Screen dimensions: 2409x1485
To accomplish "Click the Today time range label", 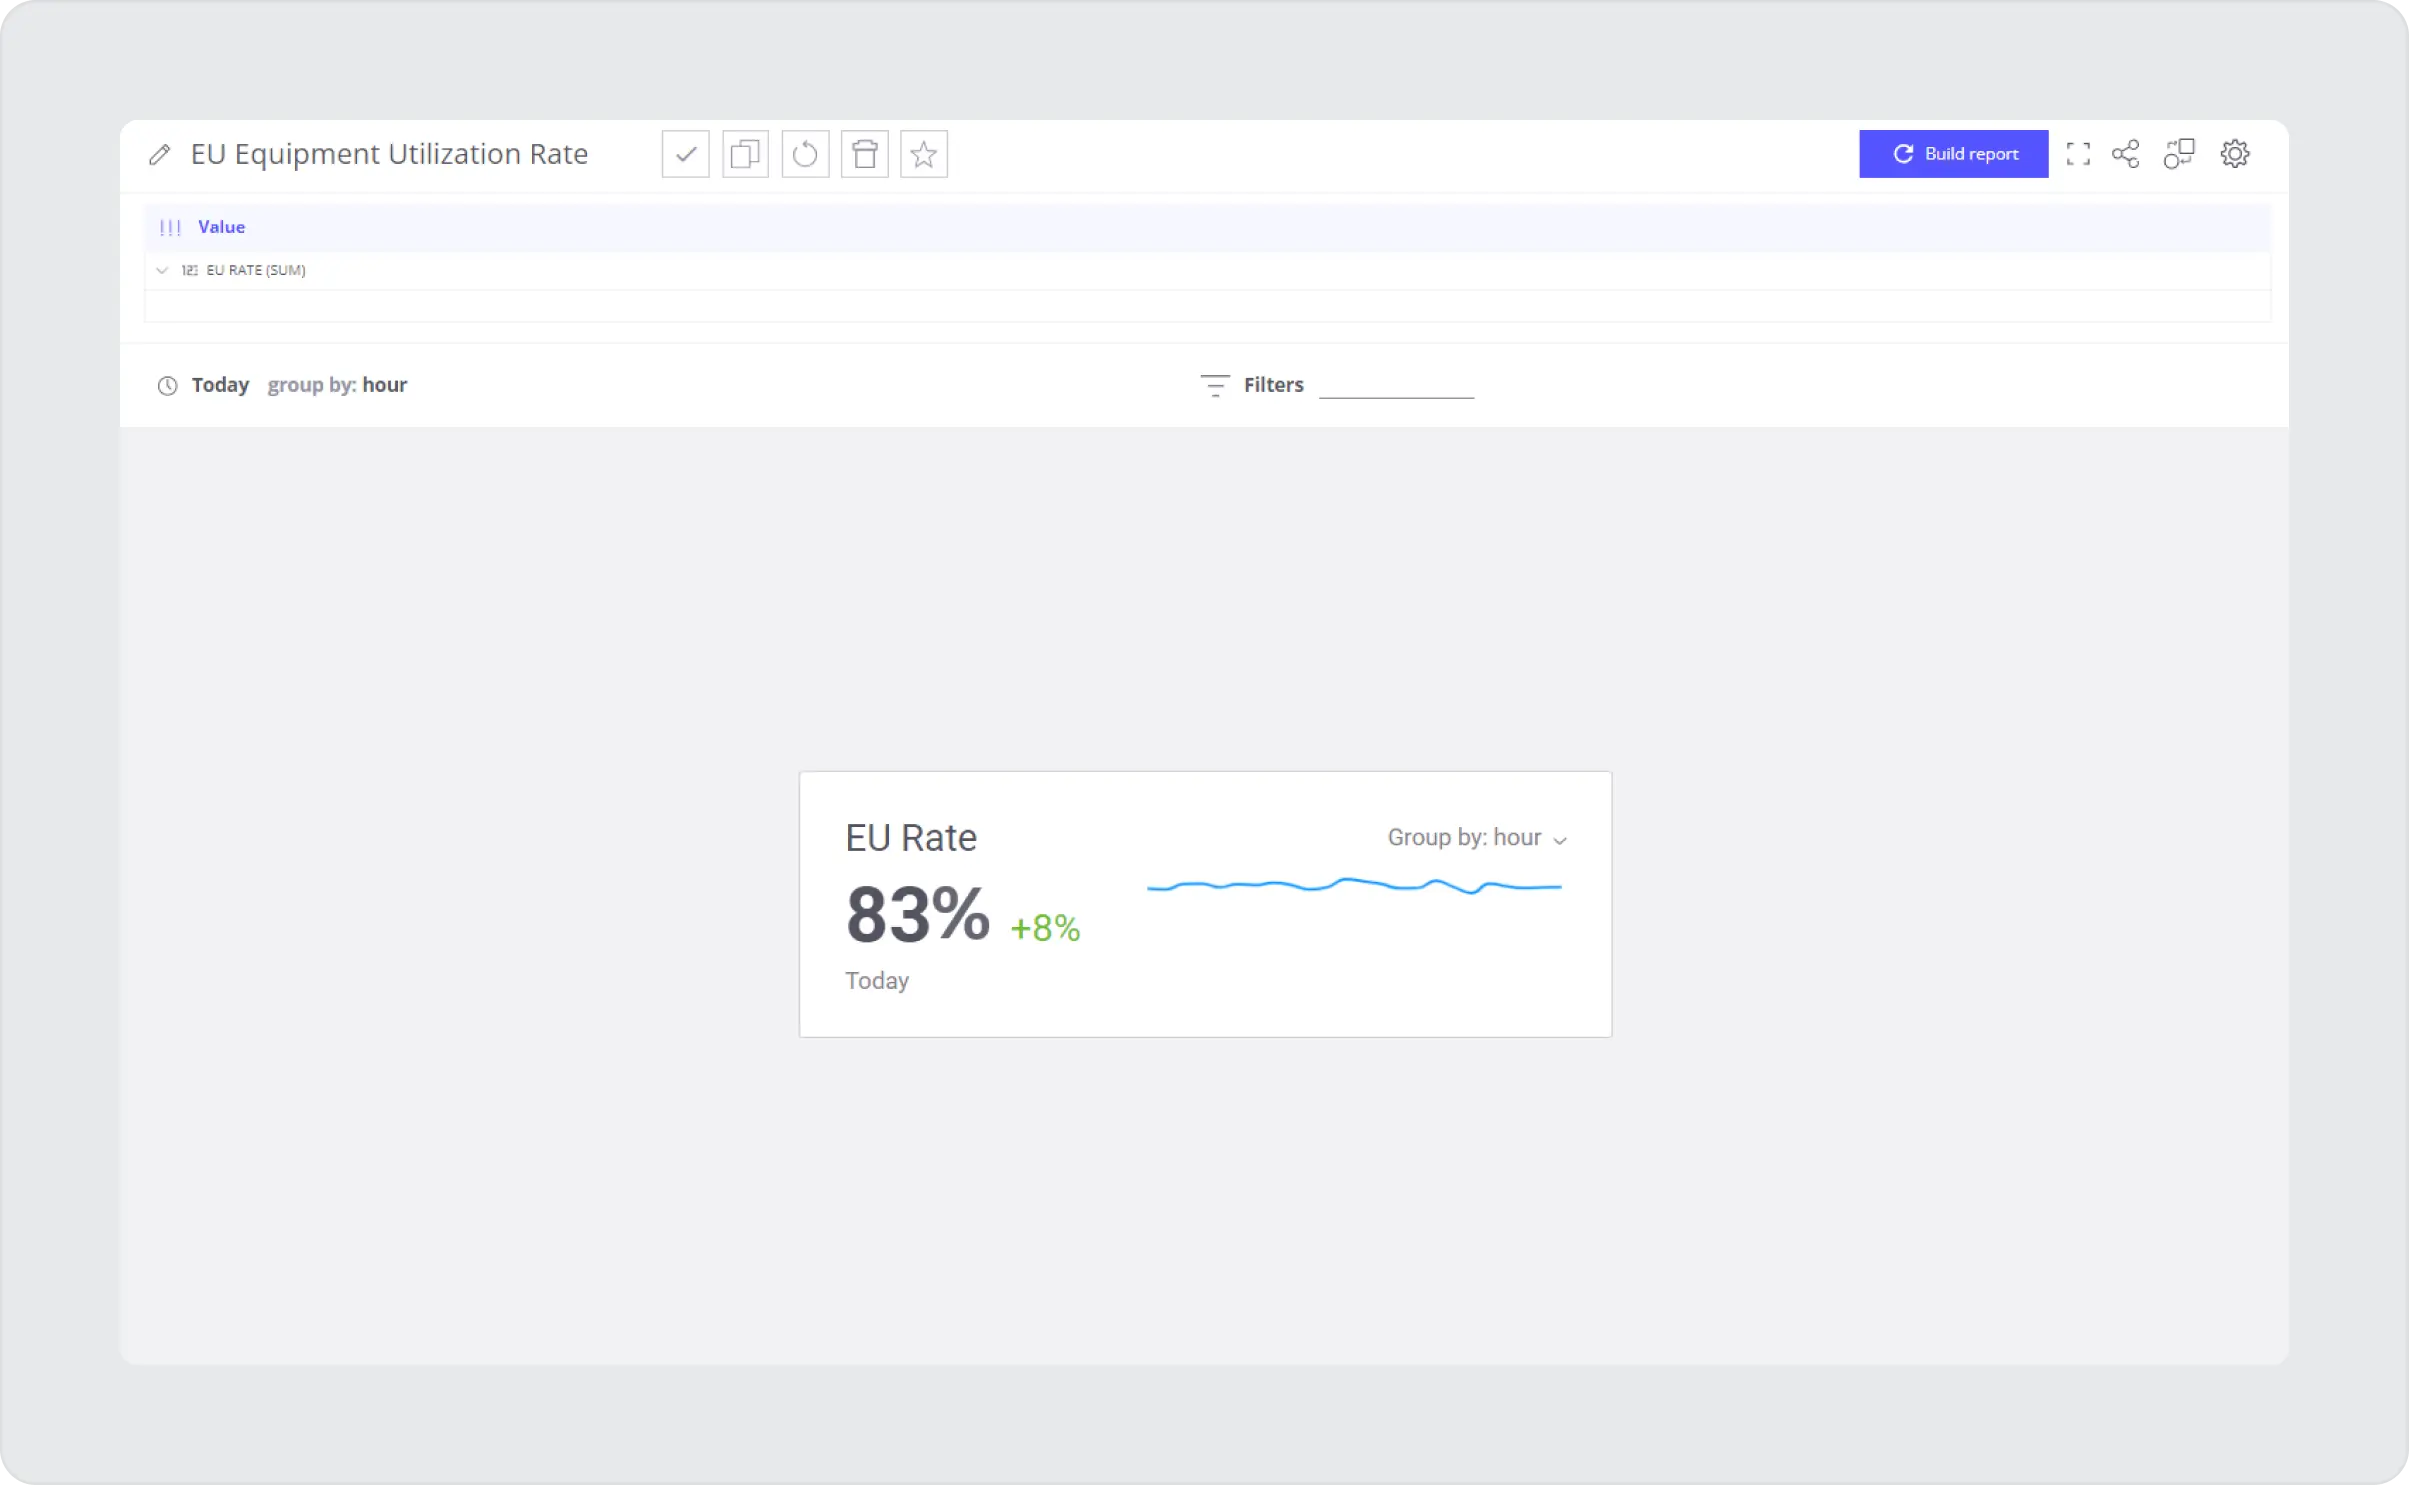I will [221, 385].
